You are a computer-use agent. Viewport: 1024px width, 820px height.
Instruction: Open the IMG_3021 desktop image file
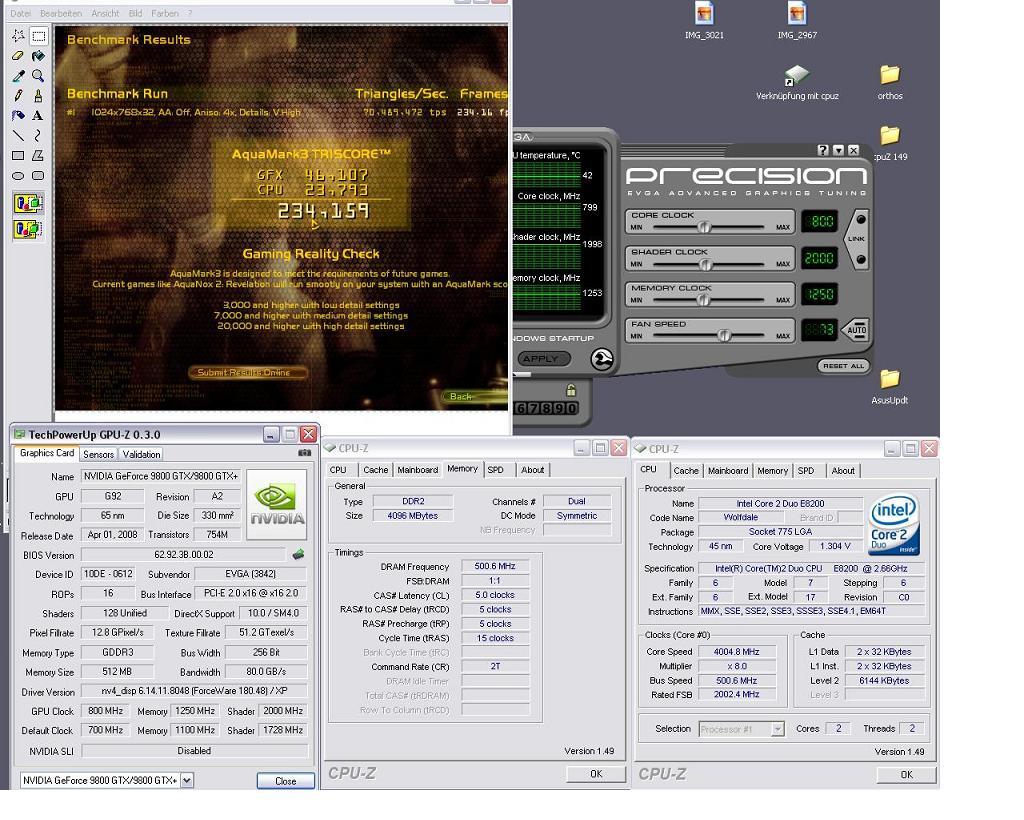click(x=704, y=22)
